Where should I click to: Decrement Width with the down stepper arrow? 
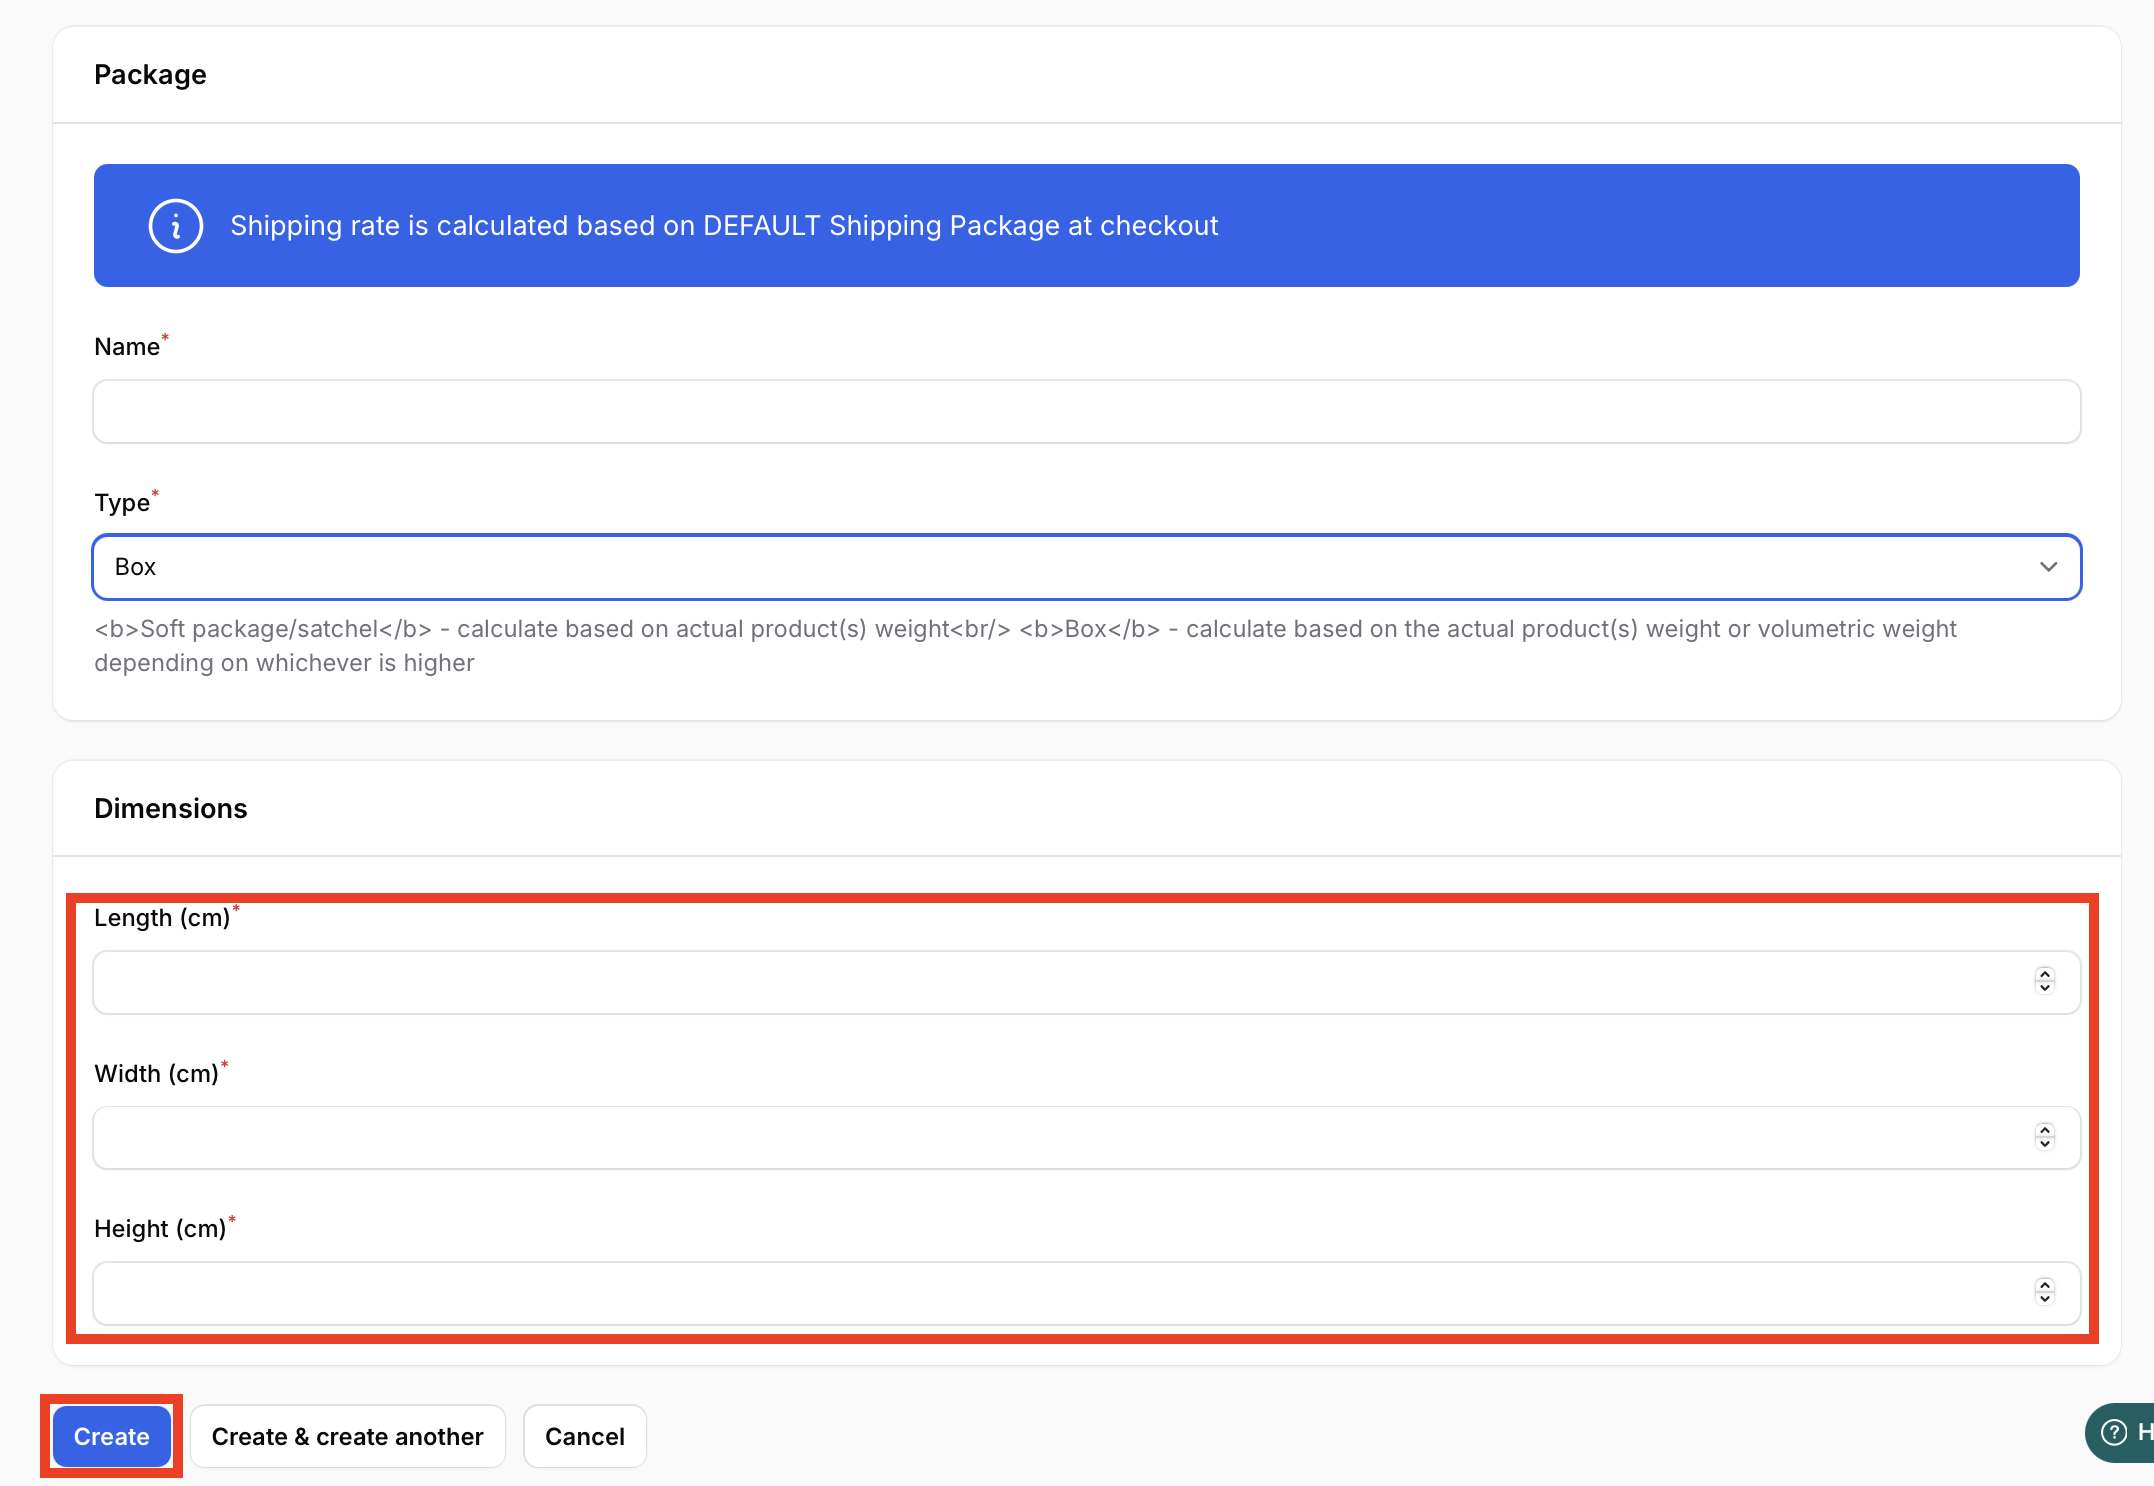pos(2045,1144)
